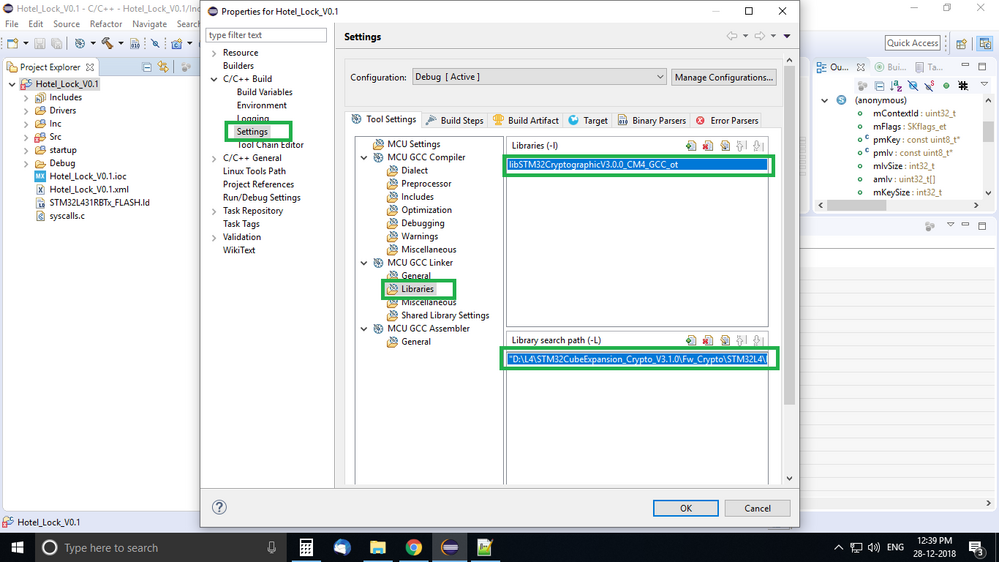This screenshot has width=999, height=562.
Task: Click the OK button
Action: (686, 508)
